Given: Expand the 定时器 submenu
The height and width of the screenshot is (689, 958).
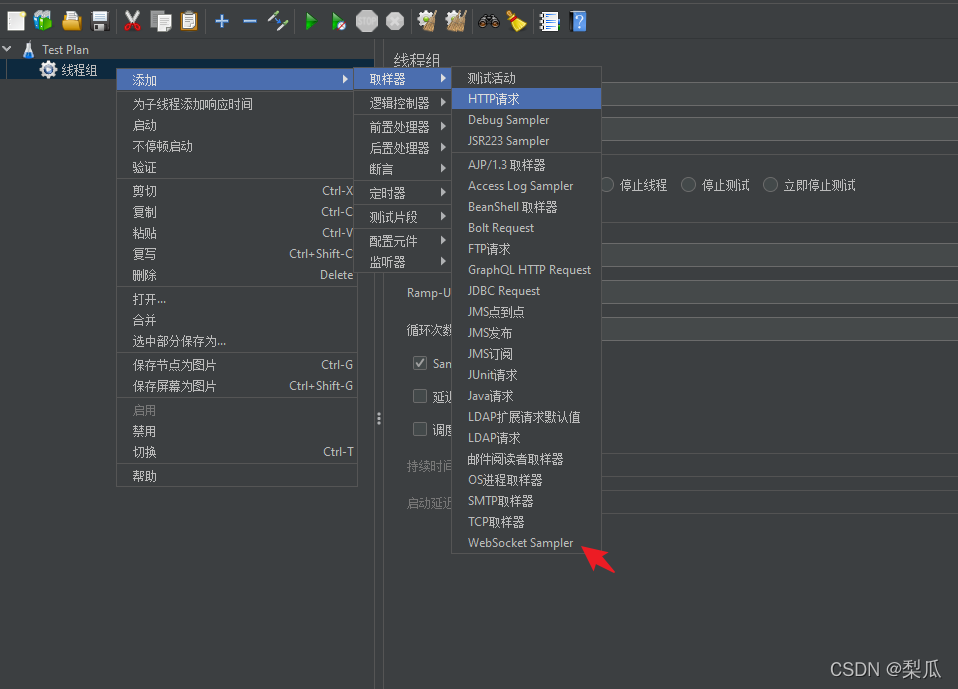Looking at the screenshot, I should tap(402, 193).
